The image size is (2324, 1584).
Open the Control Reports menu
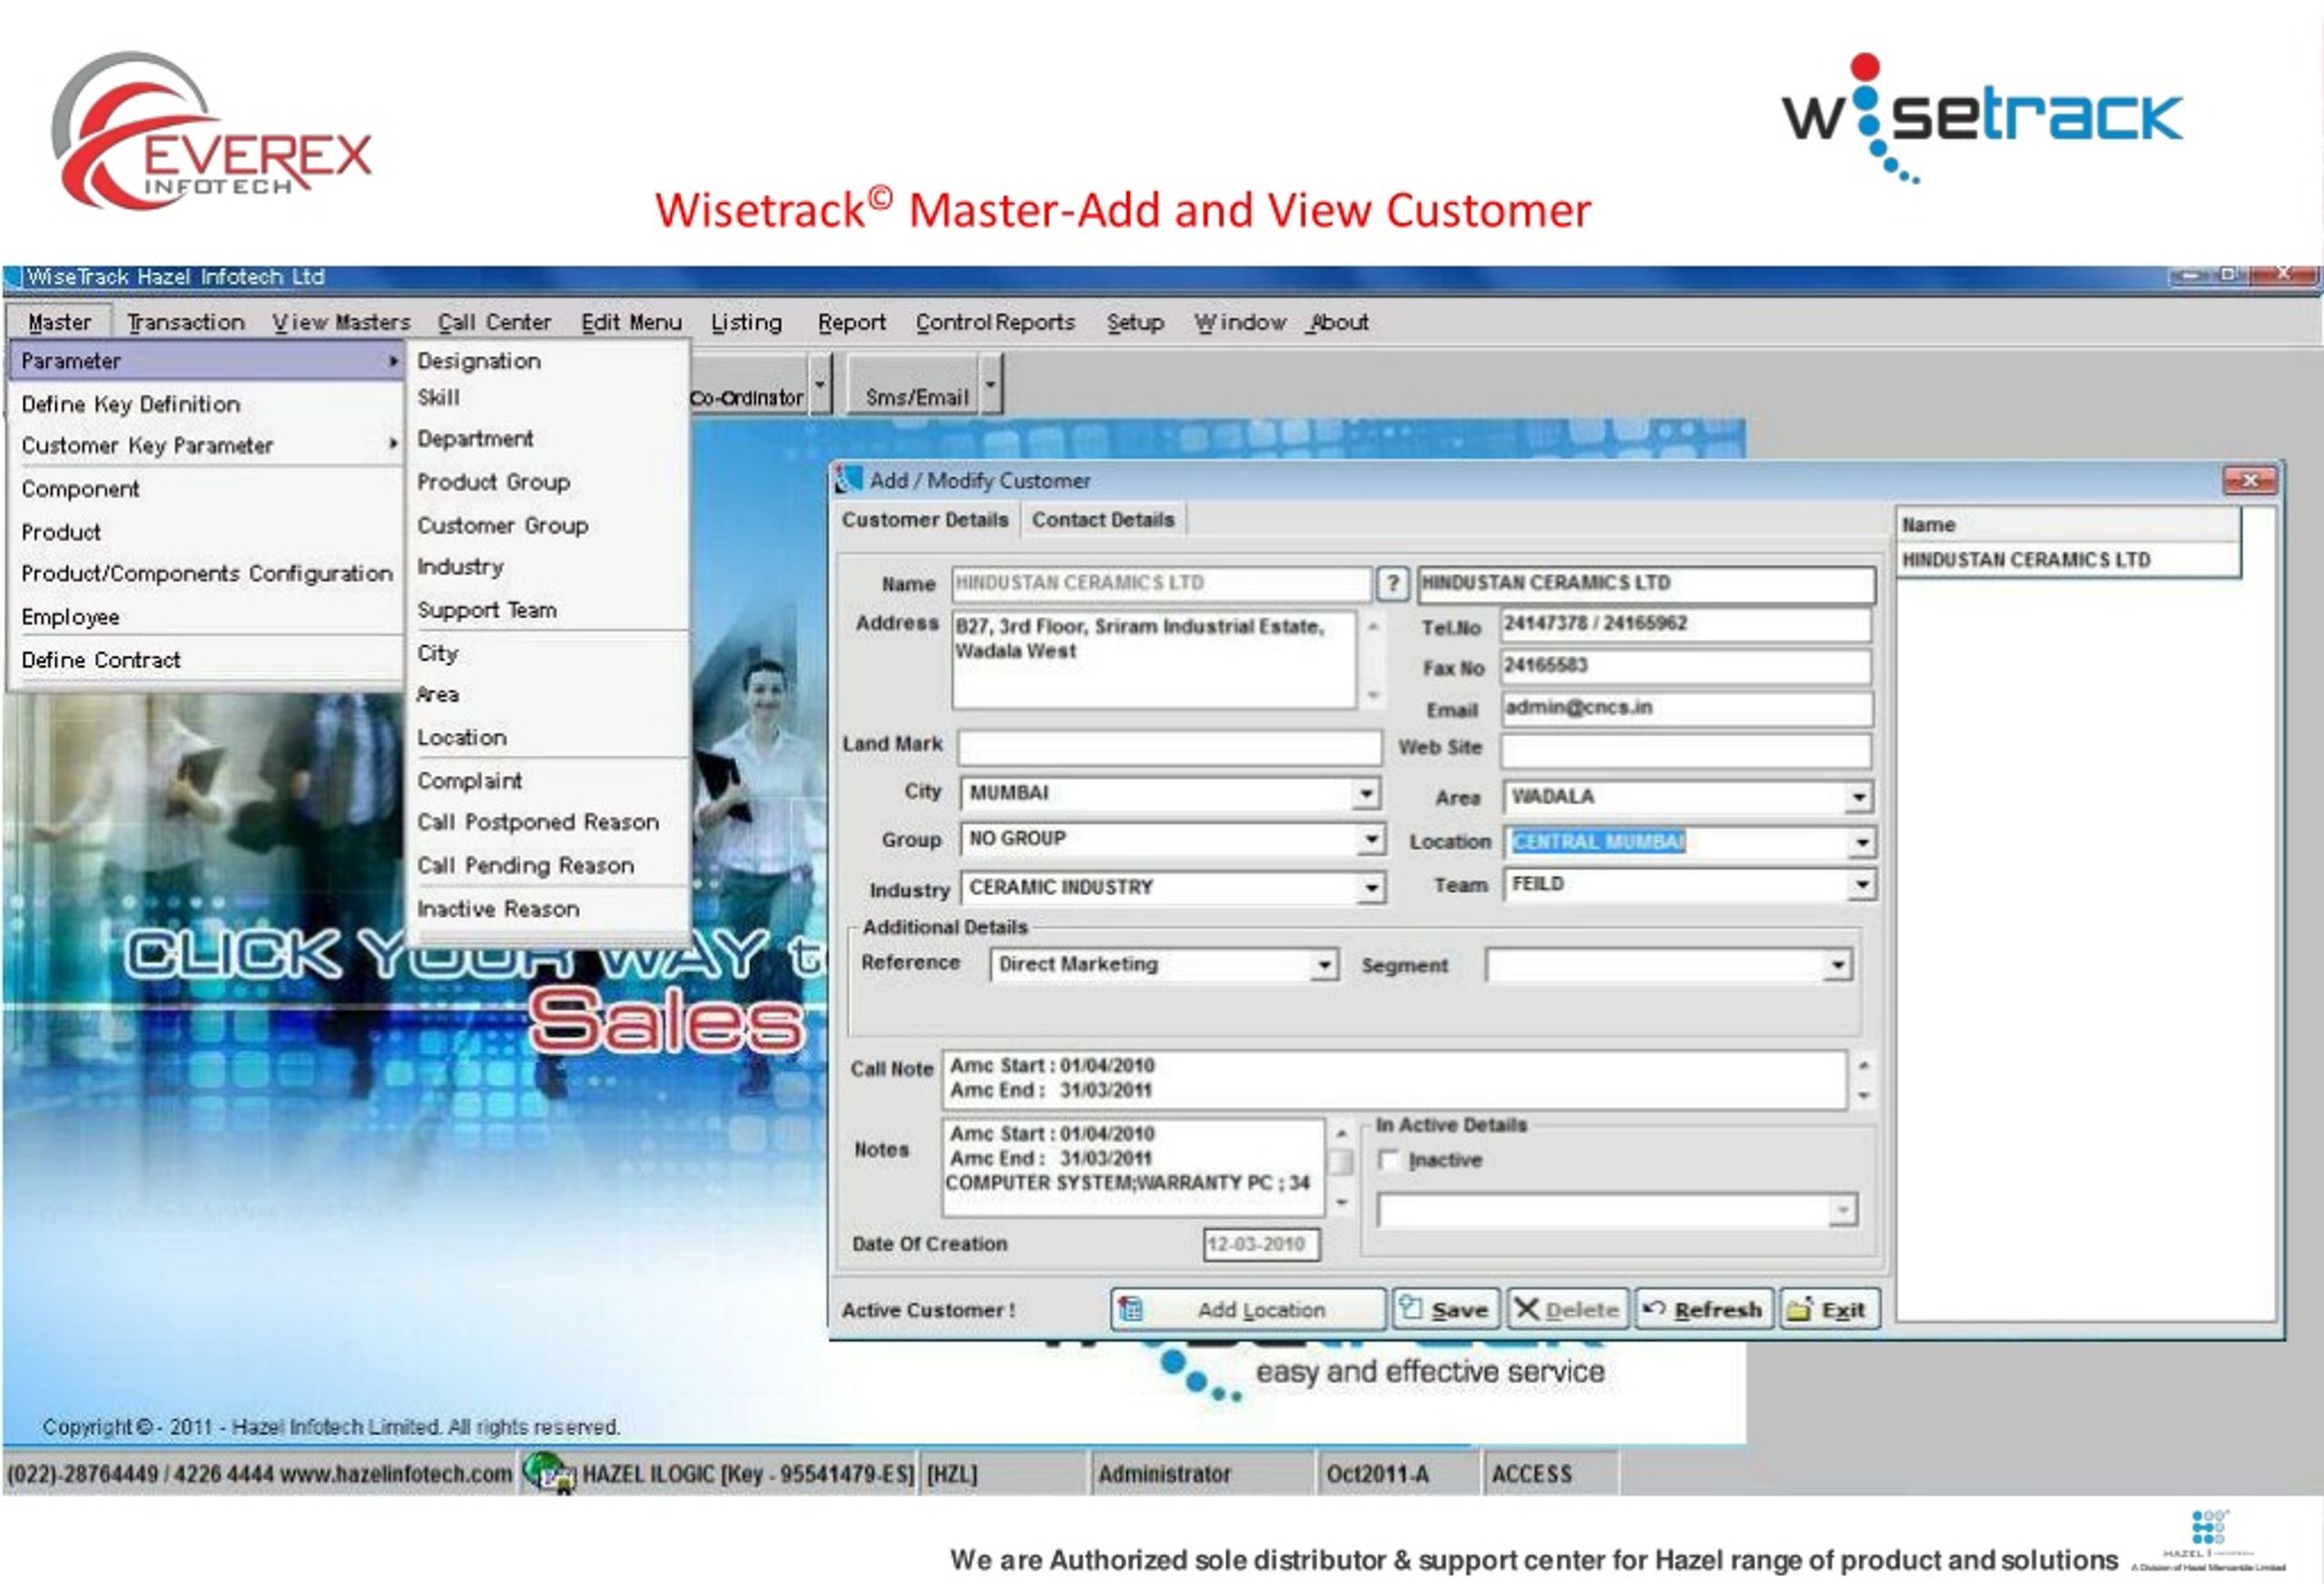[x=995, y=322]
